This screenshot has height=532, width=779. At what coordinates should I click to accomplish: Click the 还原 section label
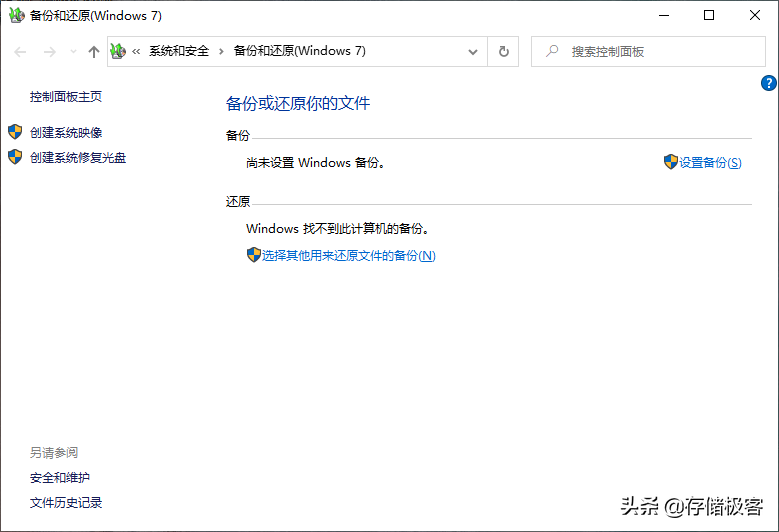click(237, 202)
